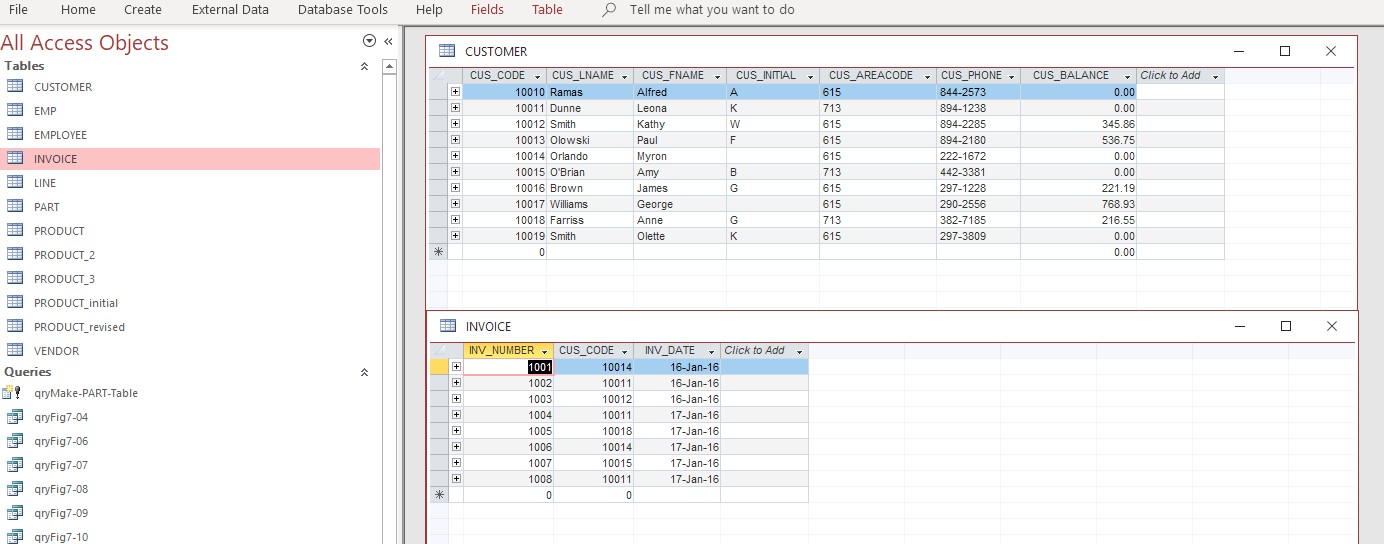
Task: Open the CUS_LNAME column filter dropdown
Action: click(624, 76)
